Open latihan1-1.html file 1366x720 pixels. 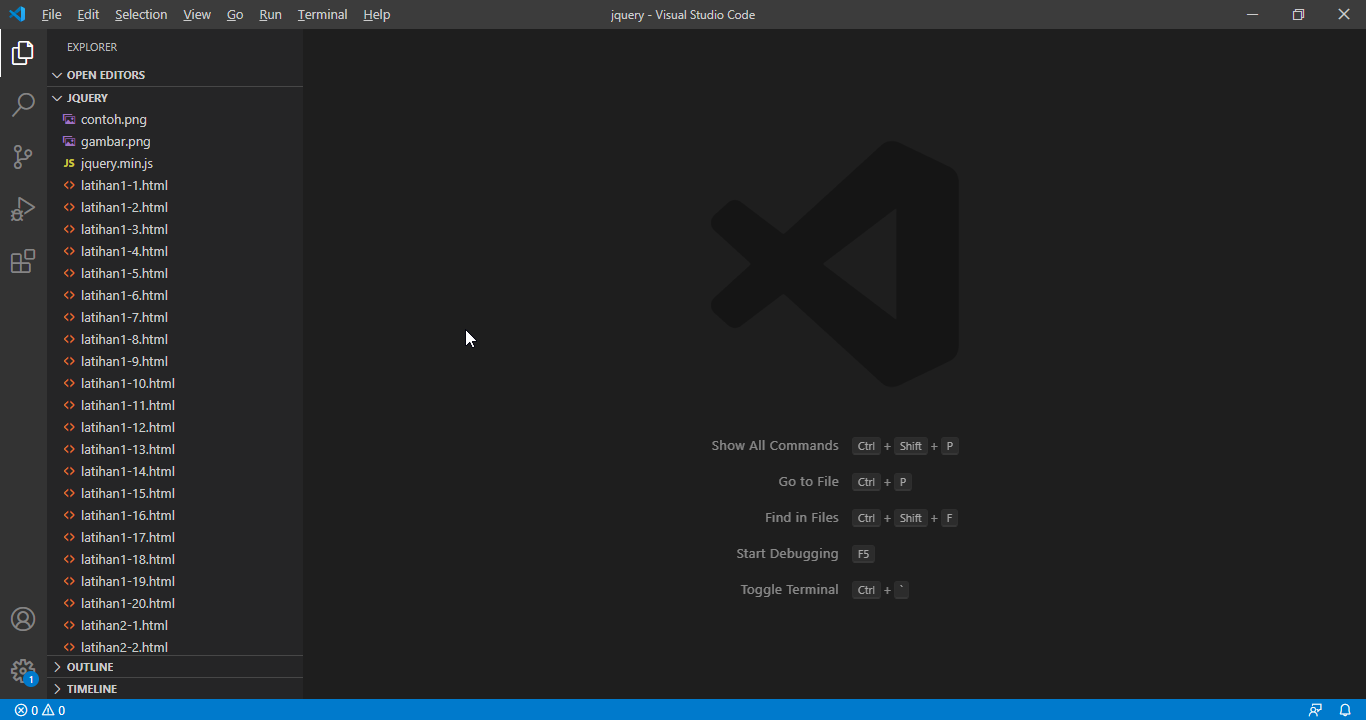point(175,185)
